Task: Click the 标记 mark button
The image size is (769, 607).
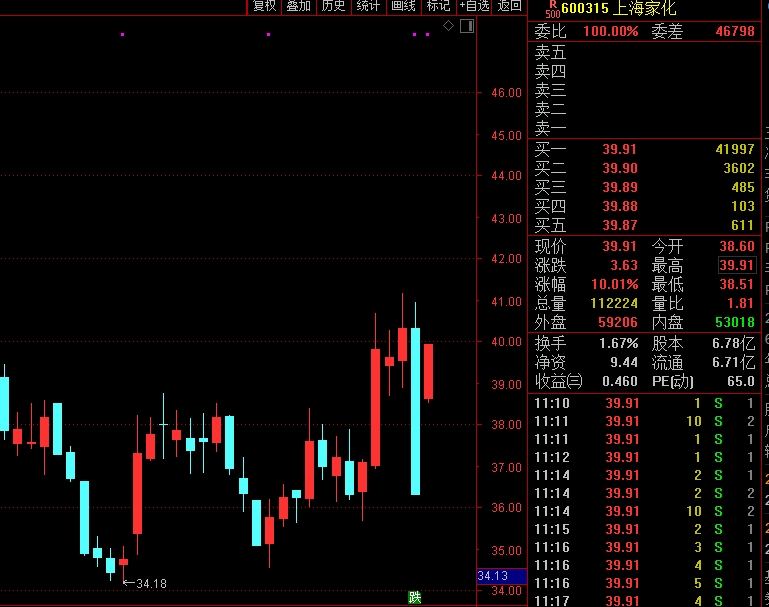Action: [438, 6]
